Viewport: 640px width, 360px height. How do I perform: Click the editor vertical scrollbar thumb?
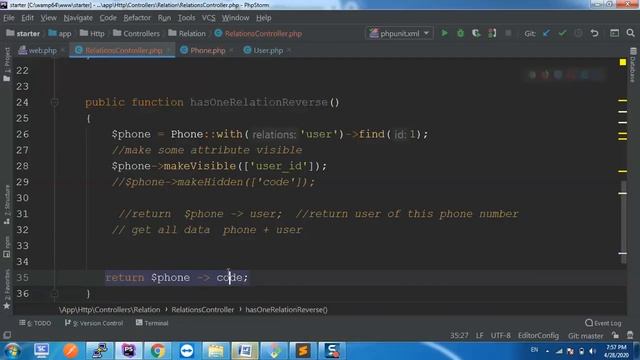point(623,222)
